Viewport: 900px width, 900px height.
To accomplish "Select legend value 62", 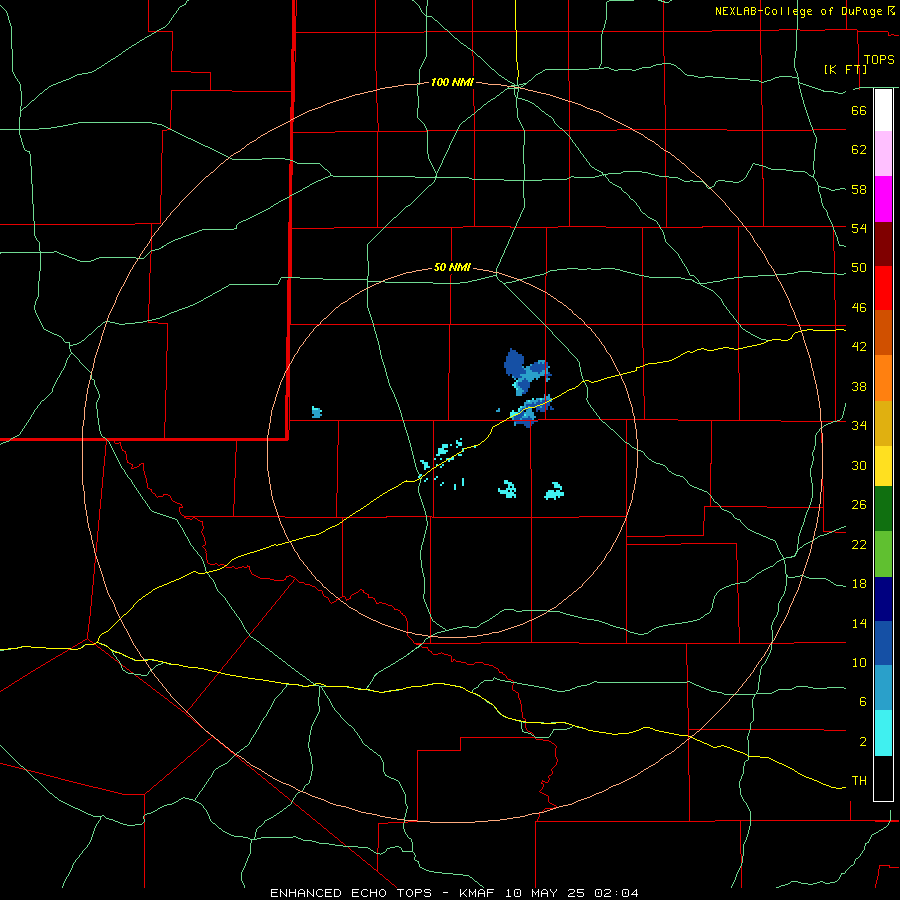I will [859, 150].
